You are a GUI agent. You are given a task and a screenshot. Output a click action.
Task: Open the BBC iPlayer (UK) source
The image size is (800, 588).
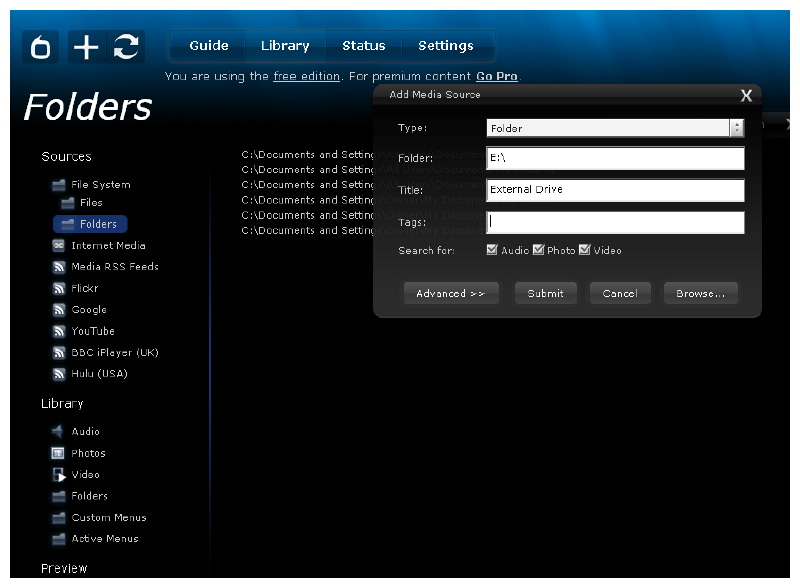click(x=114, y=352)
